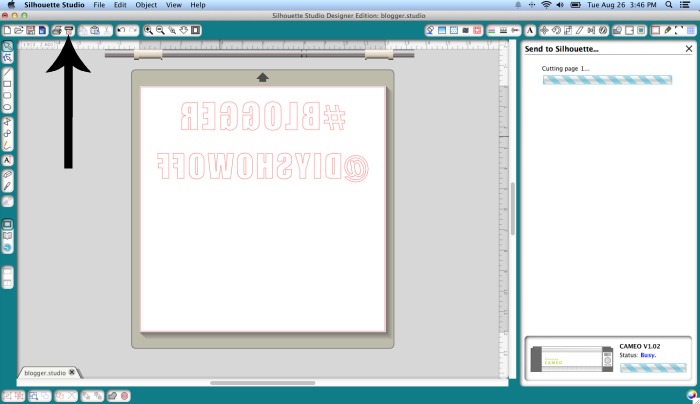Viewport: 700px width, 404px height.
Task: Open the Text Style panel icon
Action: click(x=529, y=31)
